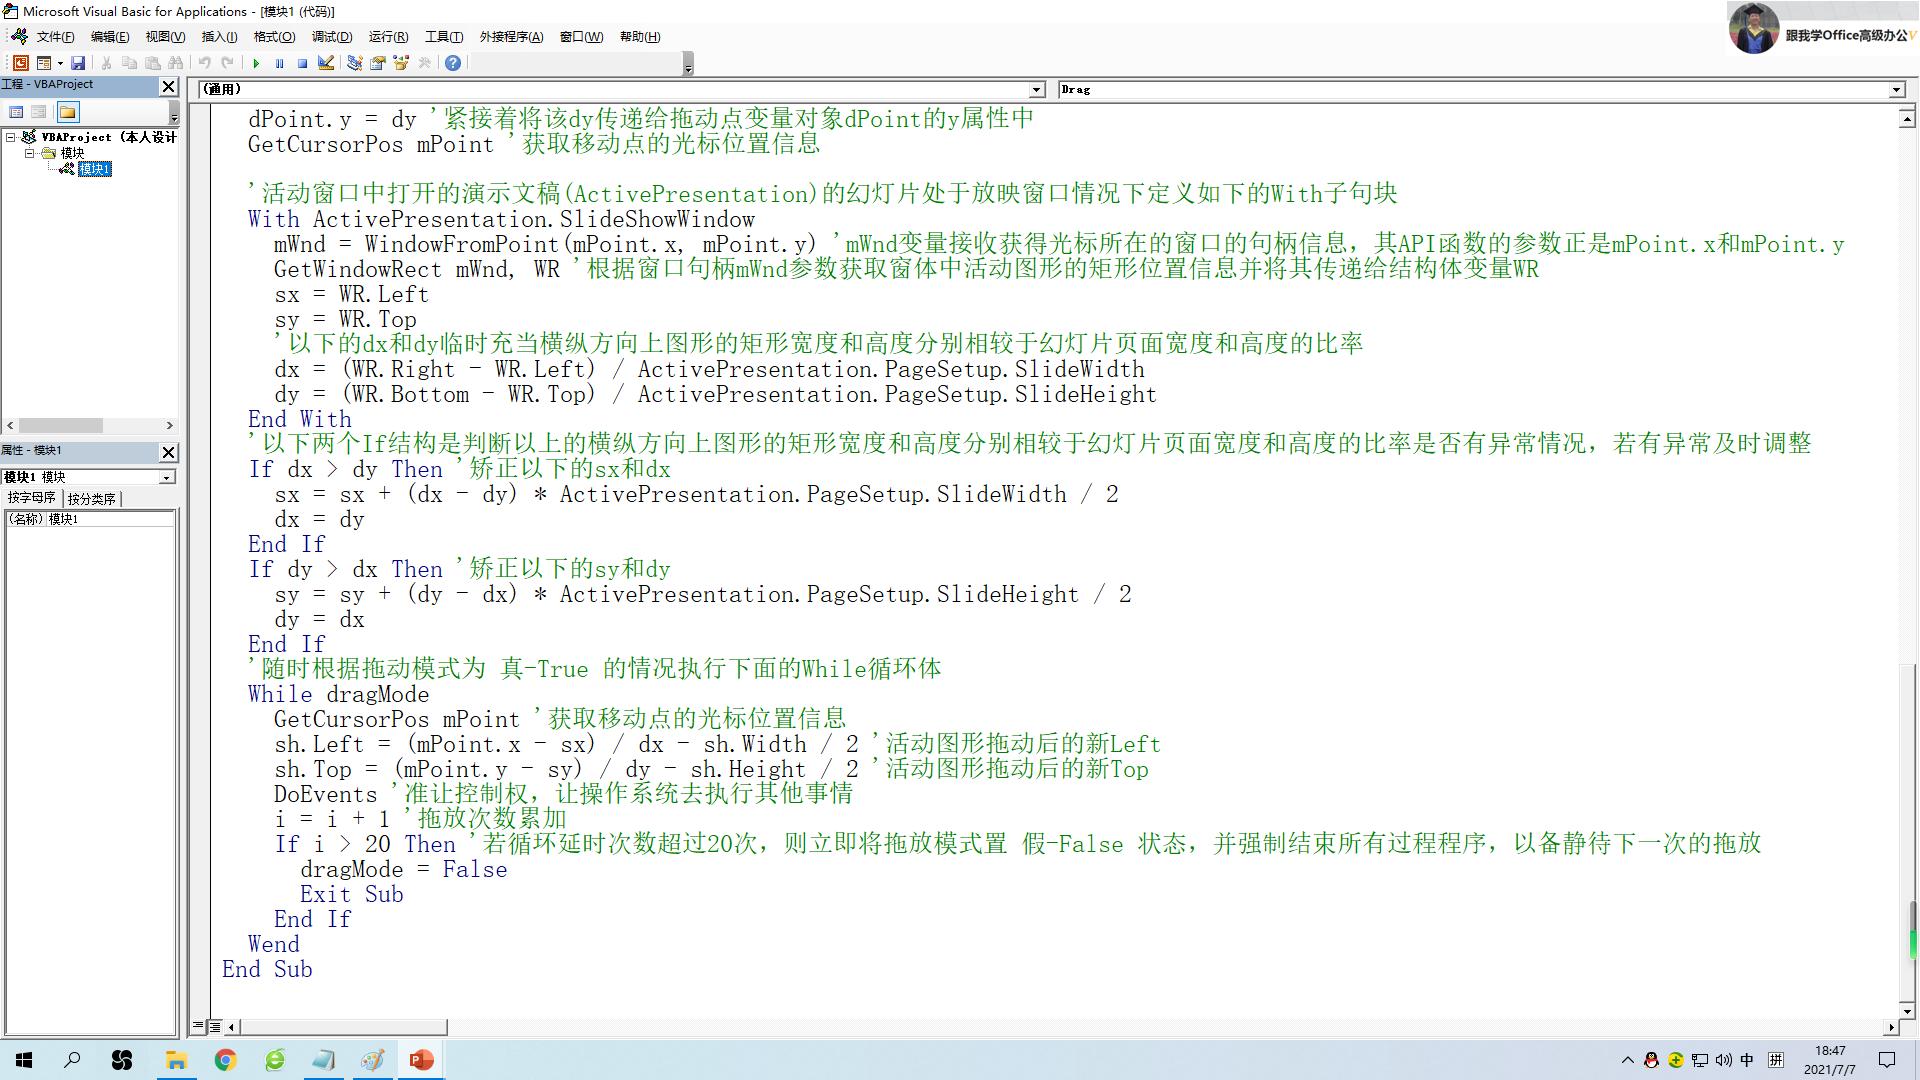Collapse the 模块 folder tree node
The width and height of the screenshot is (1920, 1080).
click(30, 153)
